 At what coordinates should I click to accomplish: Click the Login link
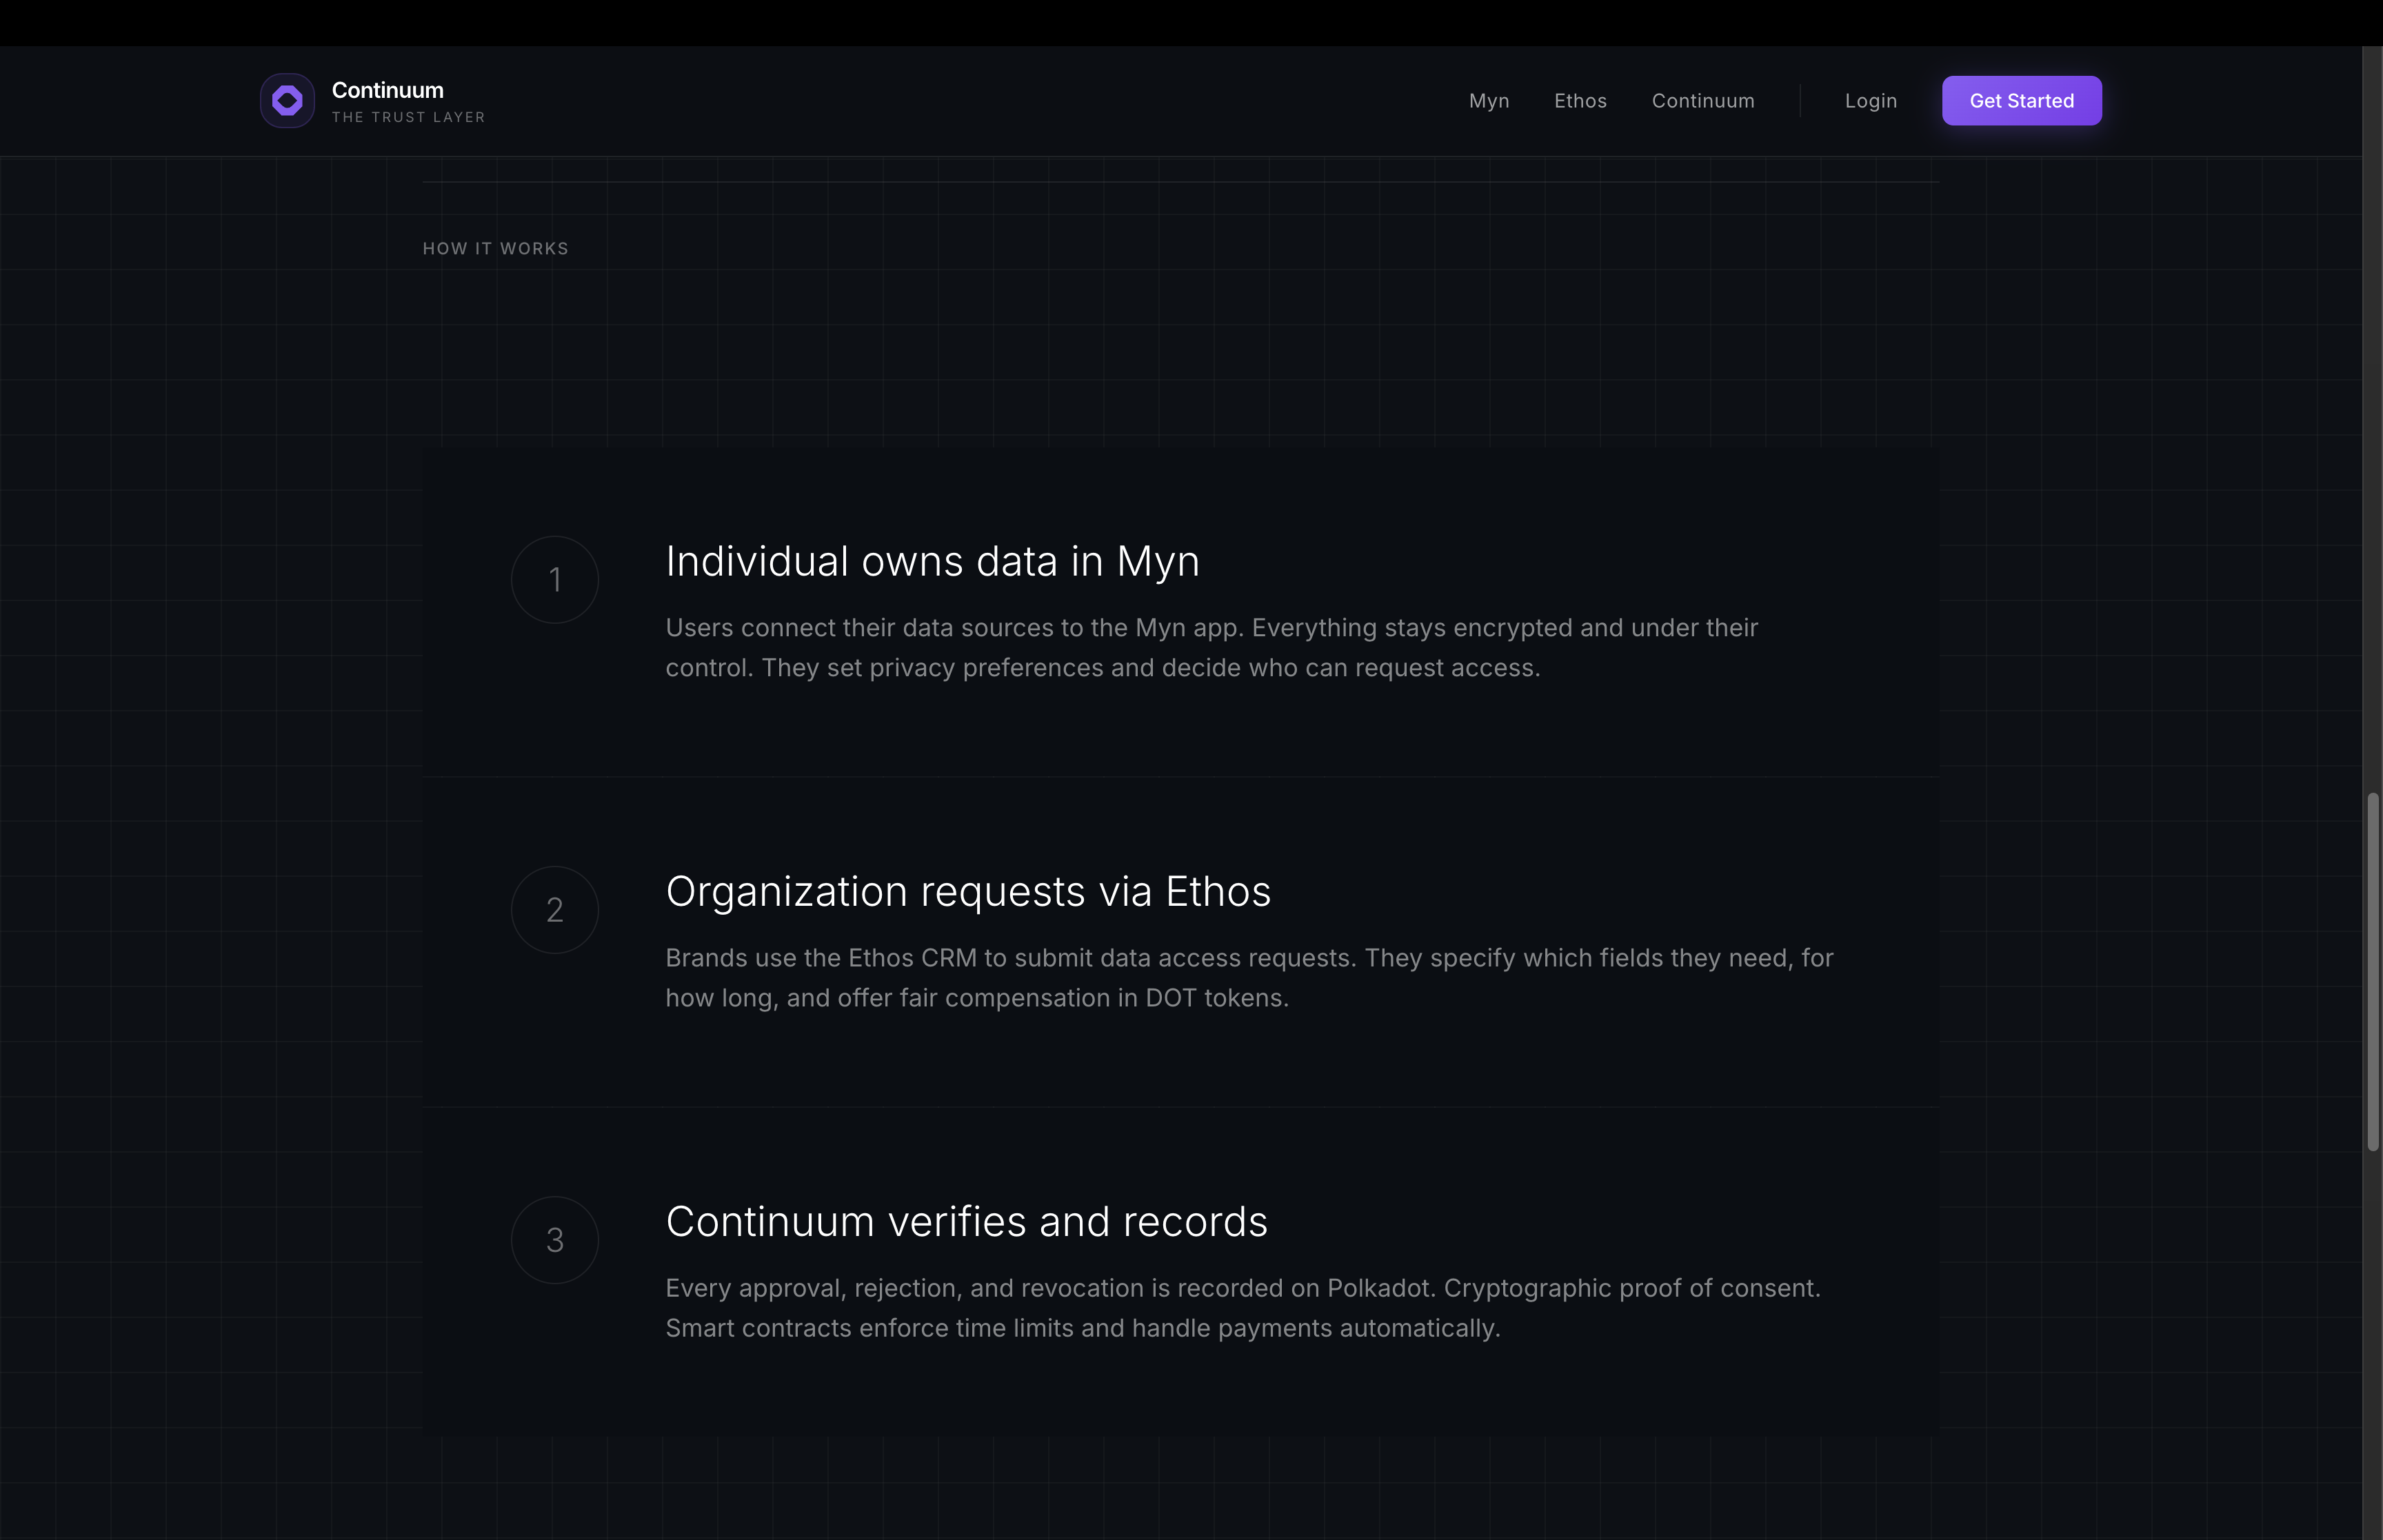pos(1870,101)
